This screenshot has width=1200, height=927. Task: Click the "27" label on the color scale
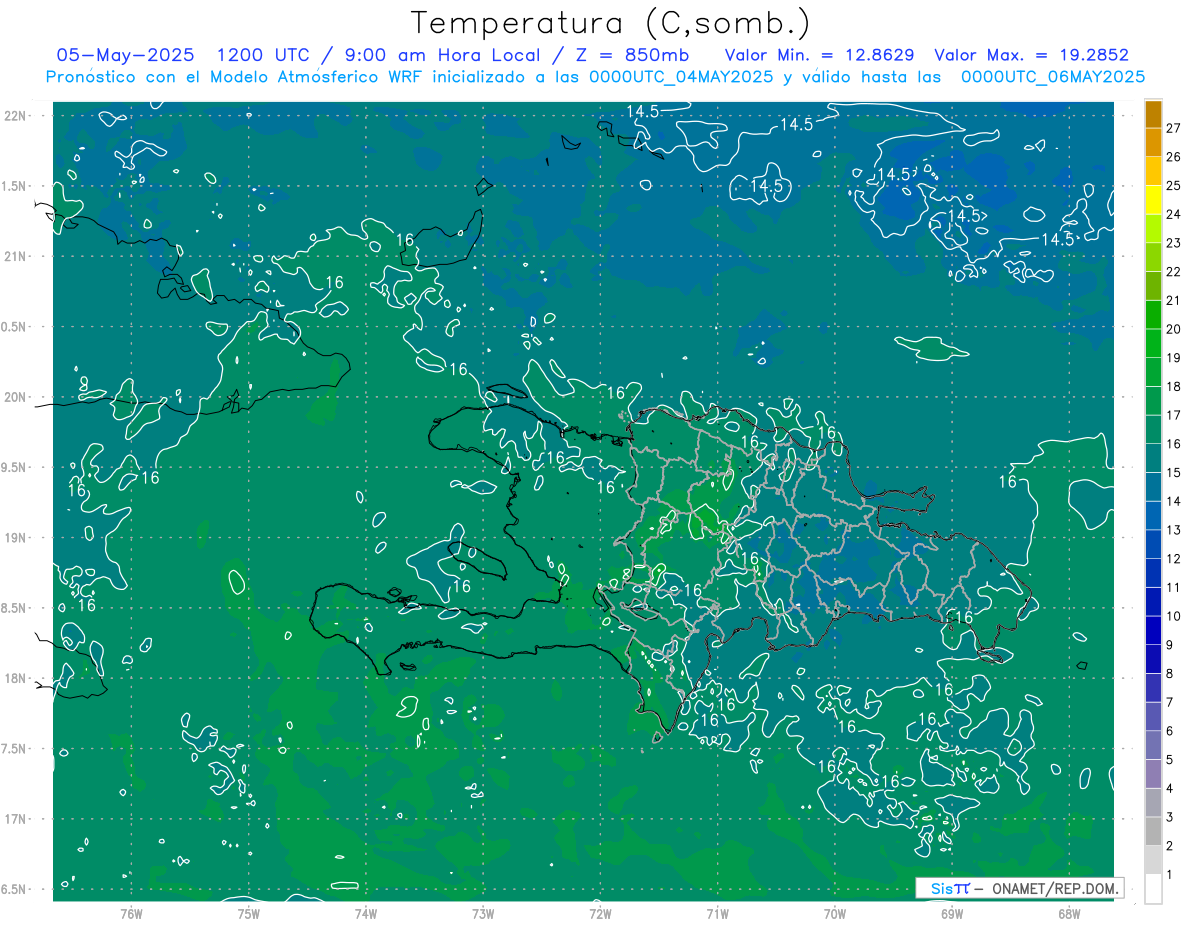(1173, 128)
